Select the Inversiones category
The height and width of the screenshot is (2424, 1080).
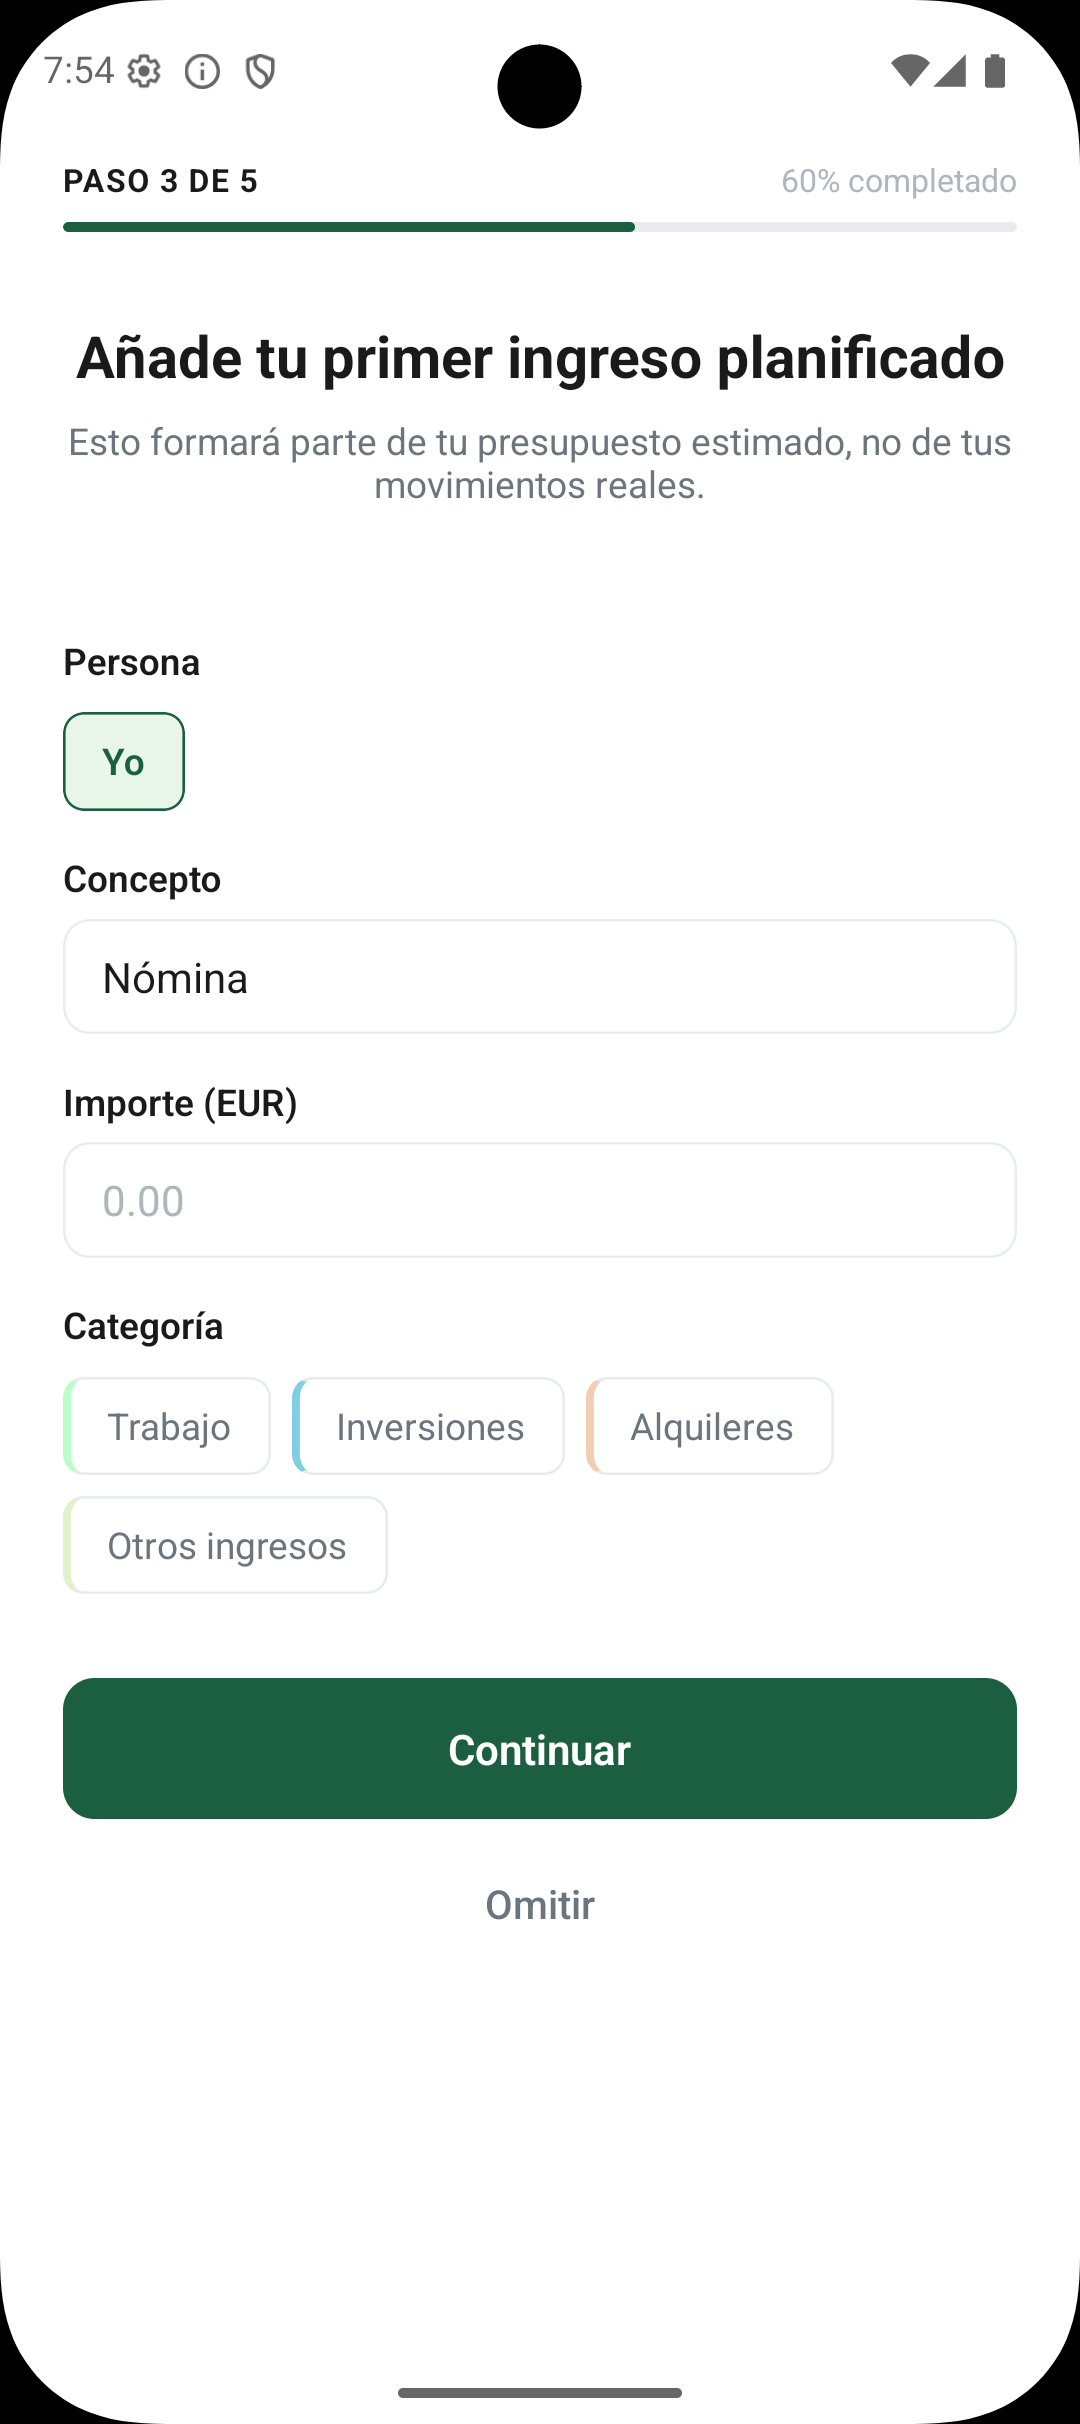pos(428,1425)
